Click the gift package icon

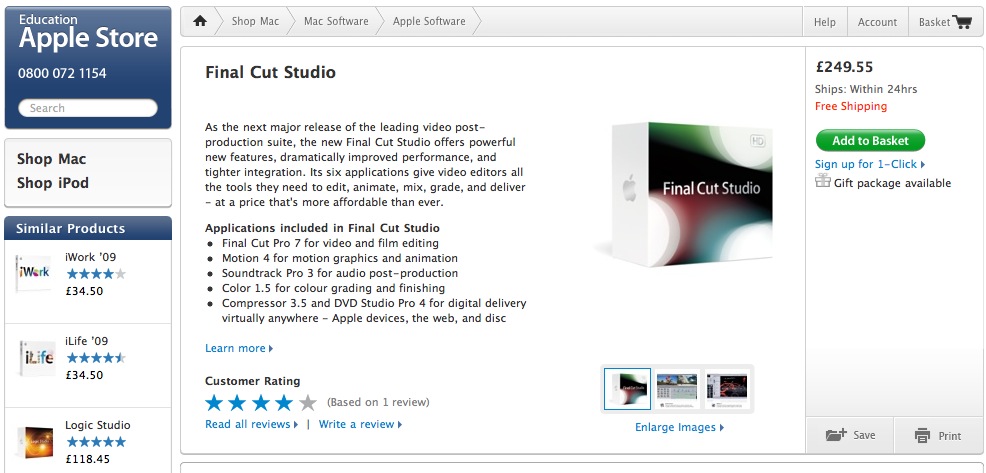click(823, 181)
